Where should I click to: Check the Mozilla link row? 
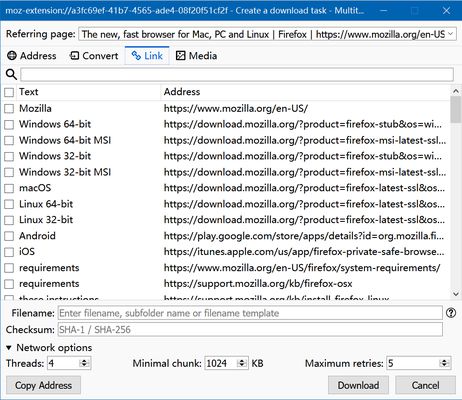9,109
